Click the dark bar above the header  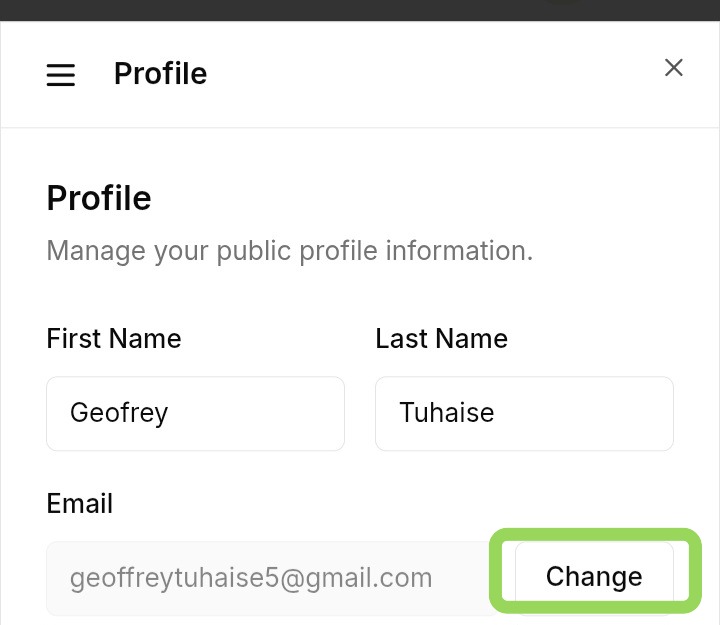pos(360,10)
